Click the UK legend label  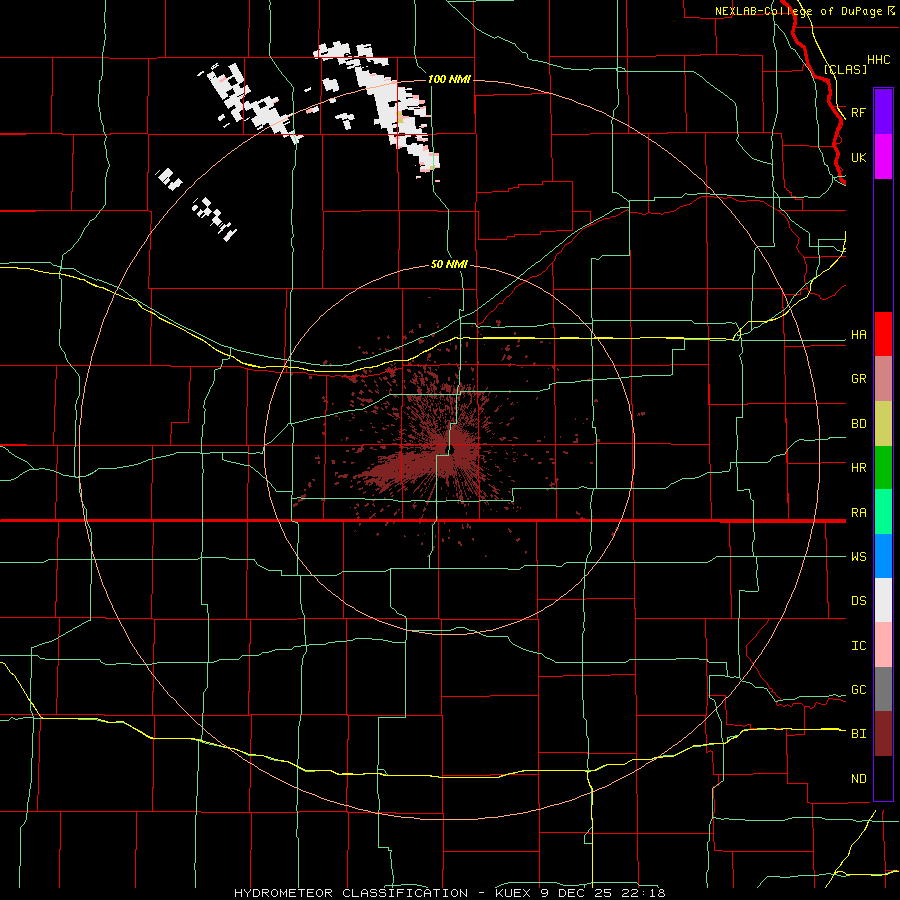pos(858,157)
